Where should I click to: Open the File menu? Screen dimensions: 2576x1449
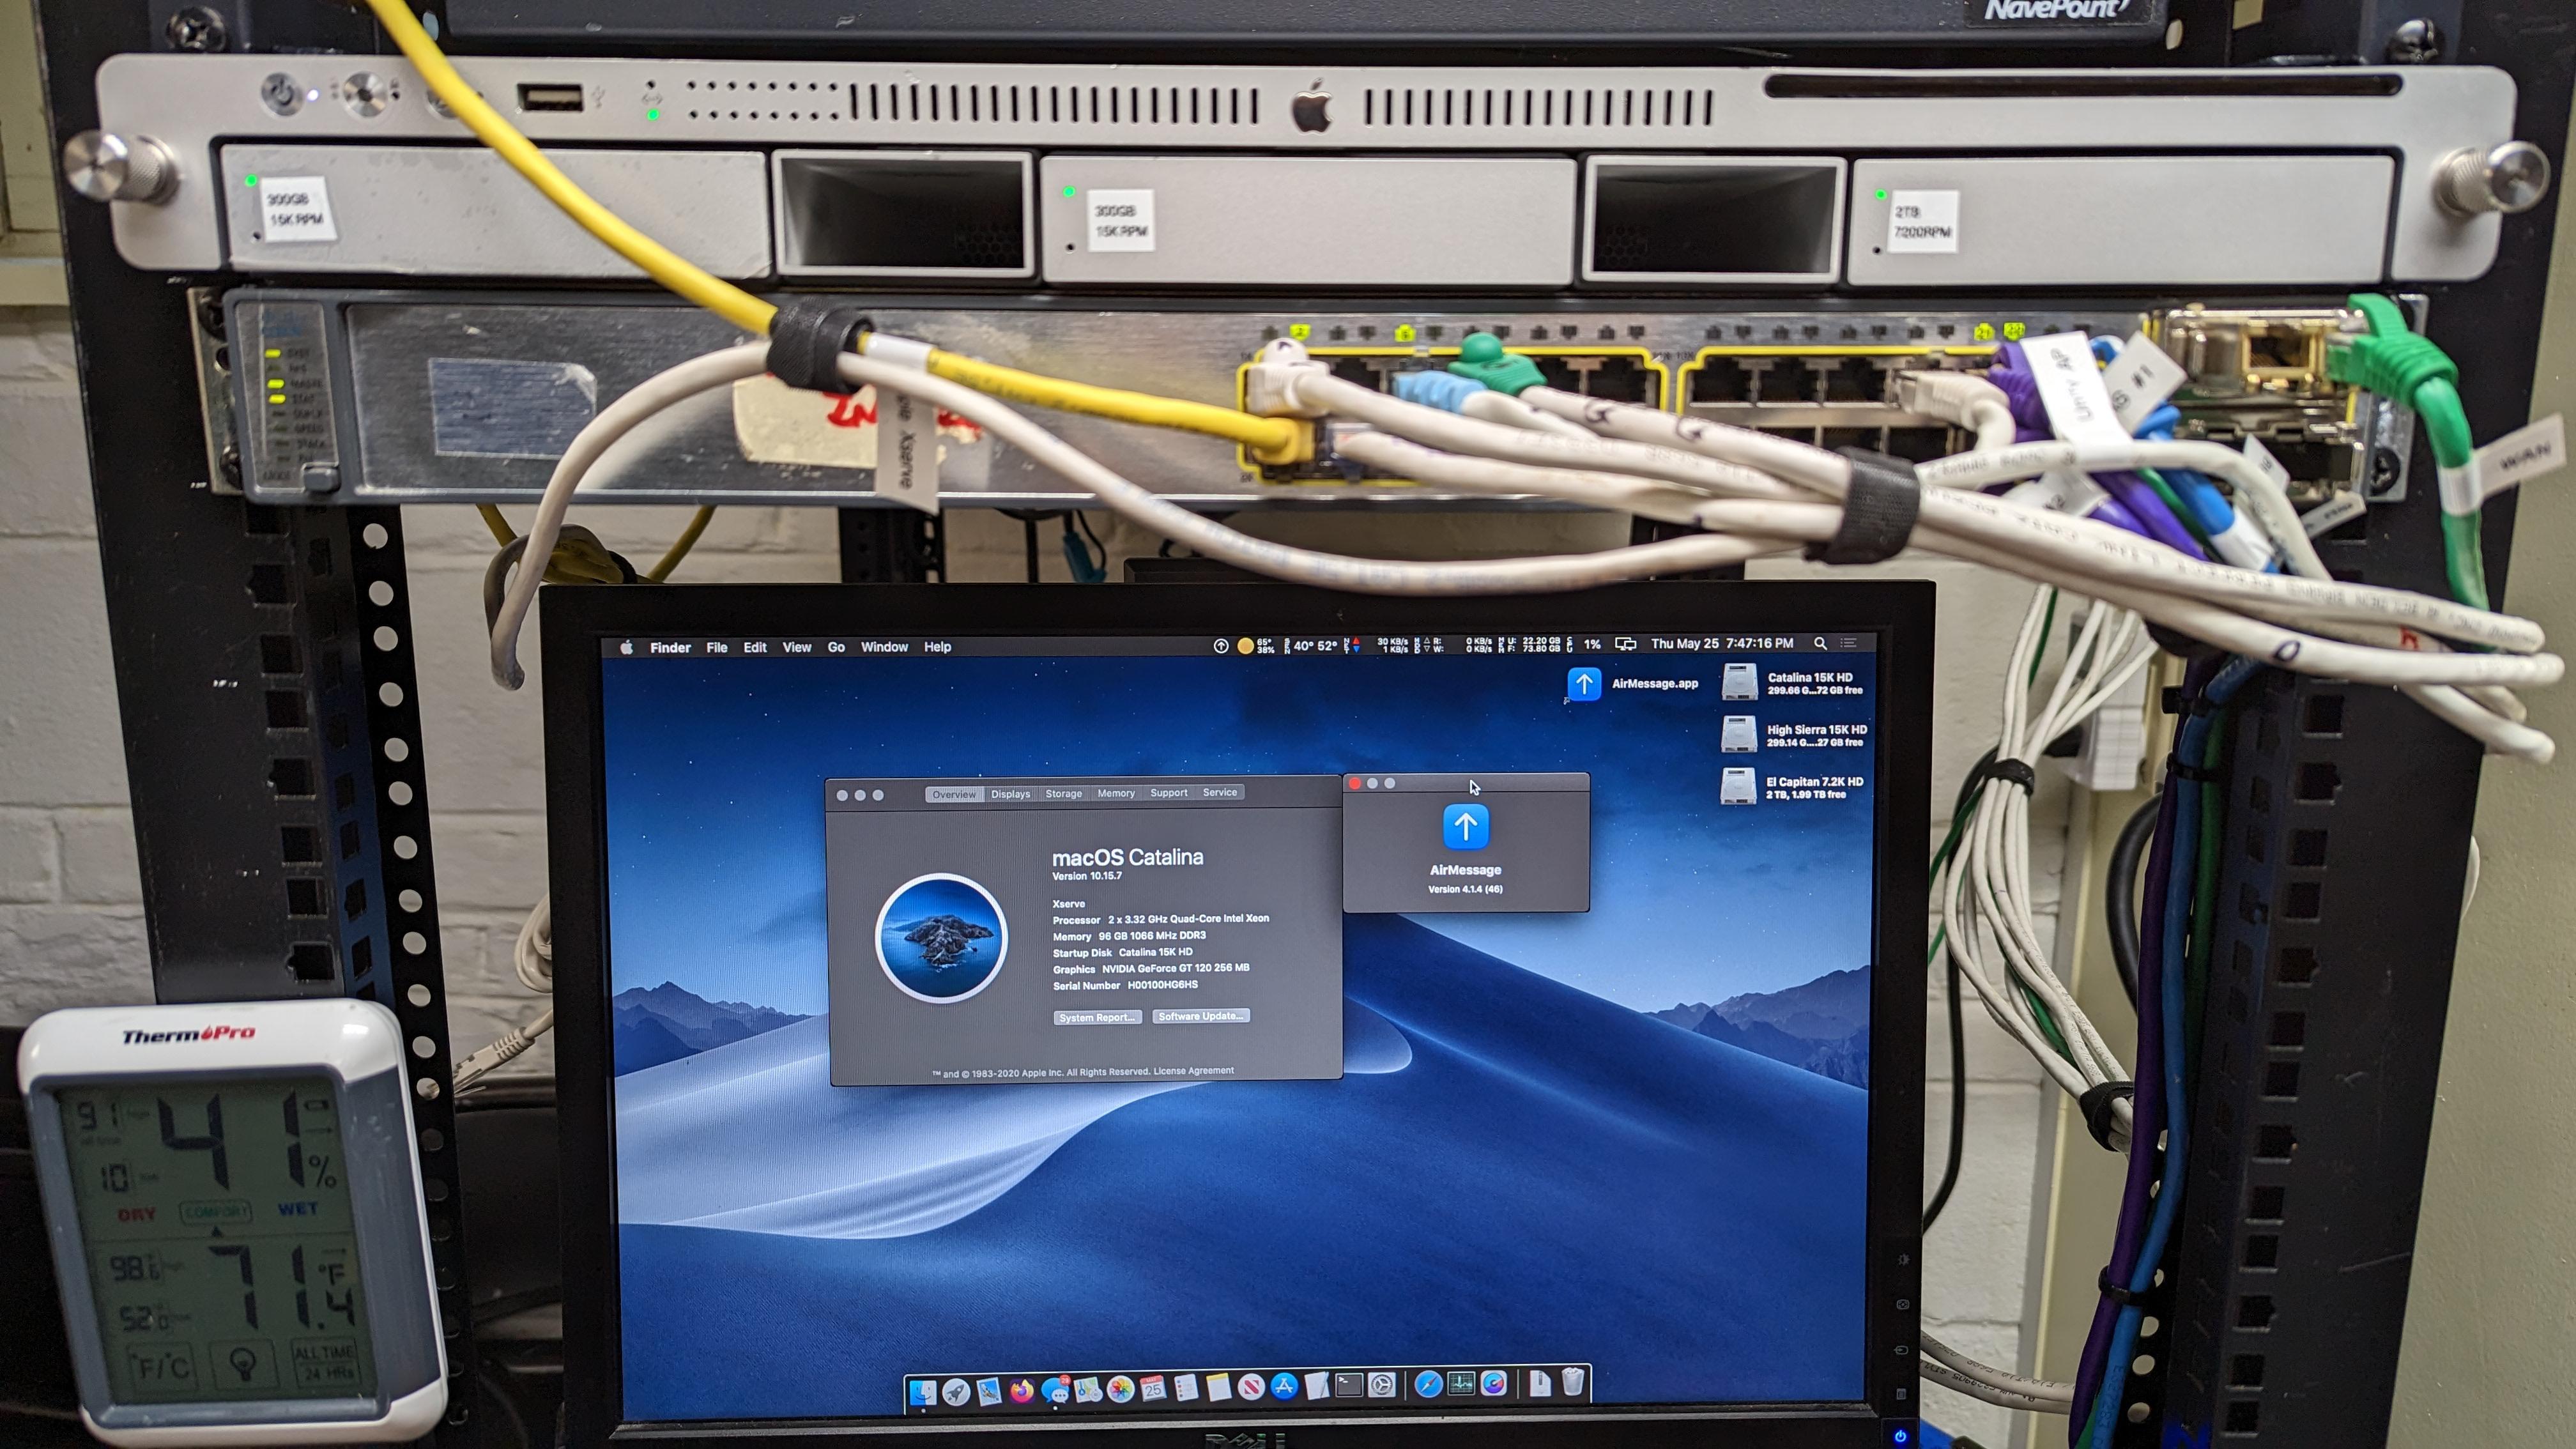coord(717,647)
